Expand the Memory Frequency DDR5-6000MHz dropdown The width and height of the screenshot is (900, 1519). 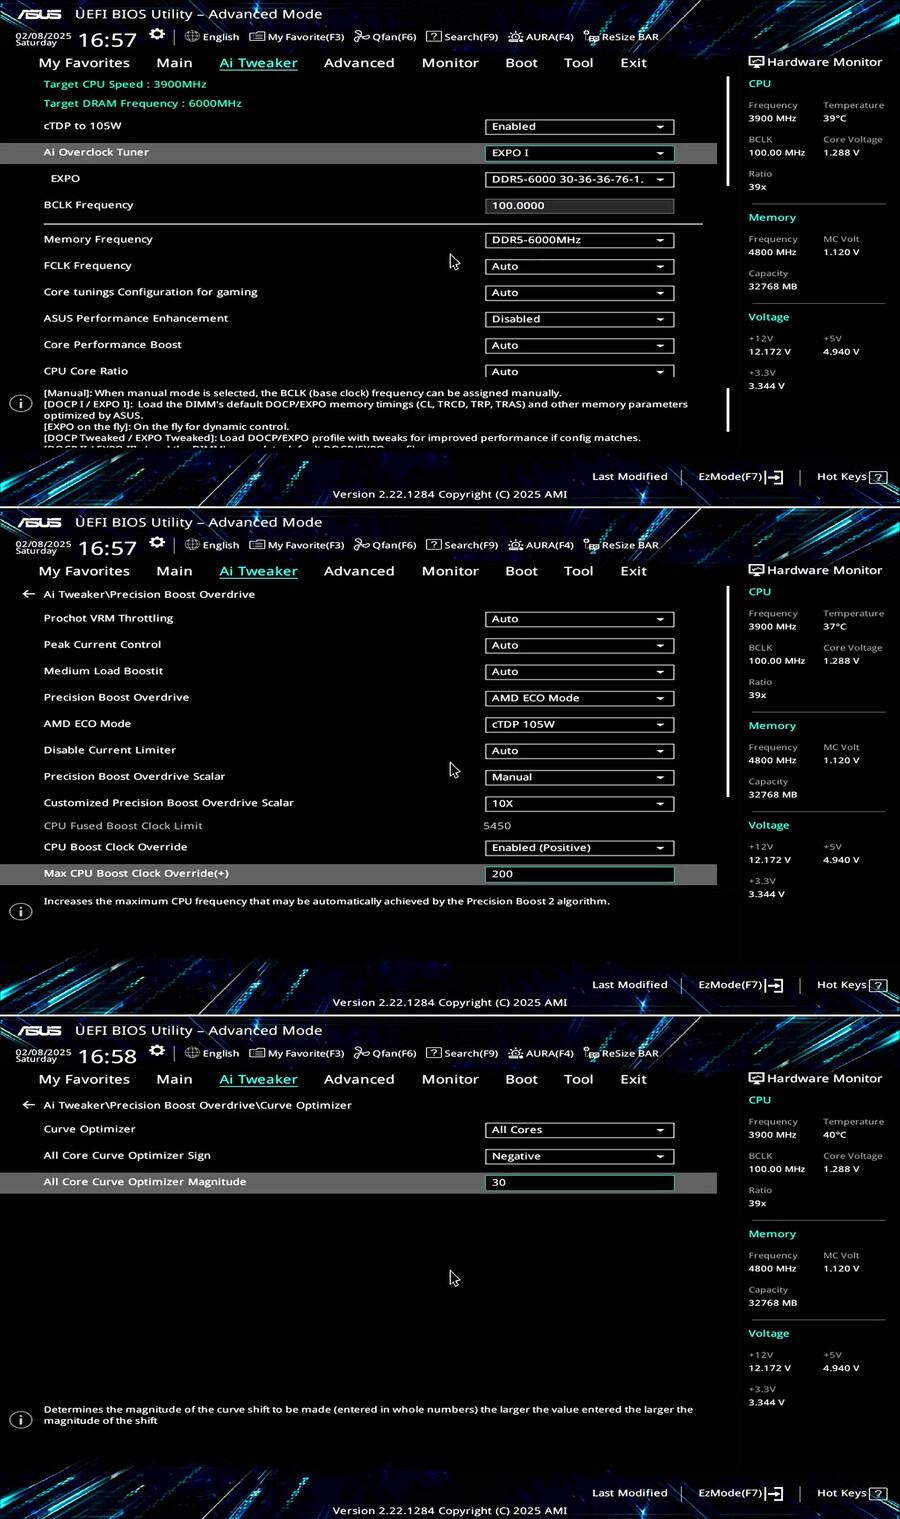pos(579,240)
